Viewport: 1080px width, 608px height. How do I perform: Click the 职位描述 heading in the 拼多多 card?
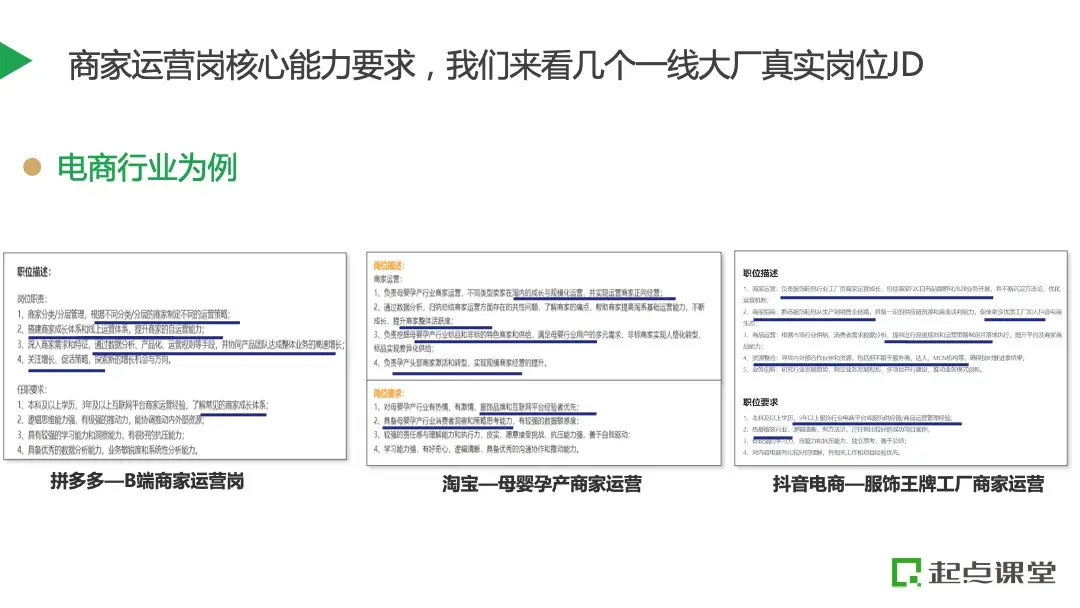coord(34,272)
